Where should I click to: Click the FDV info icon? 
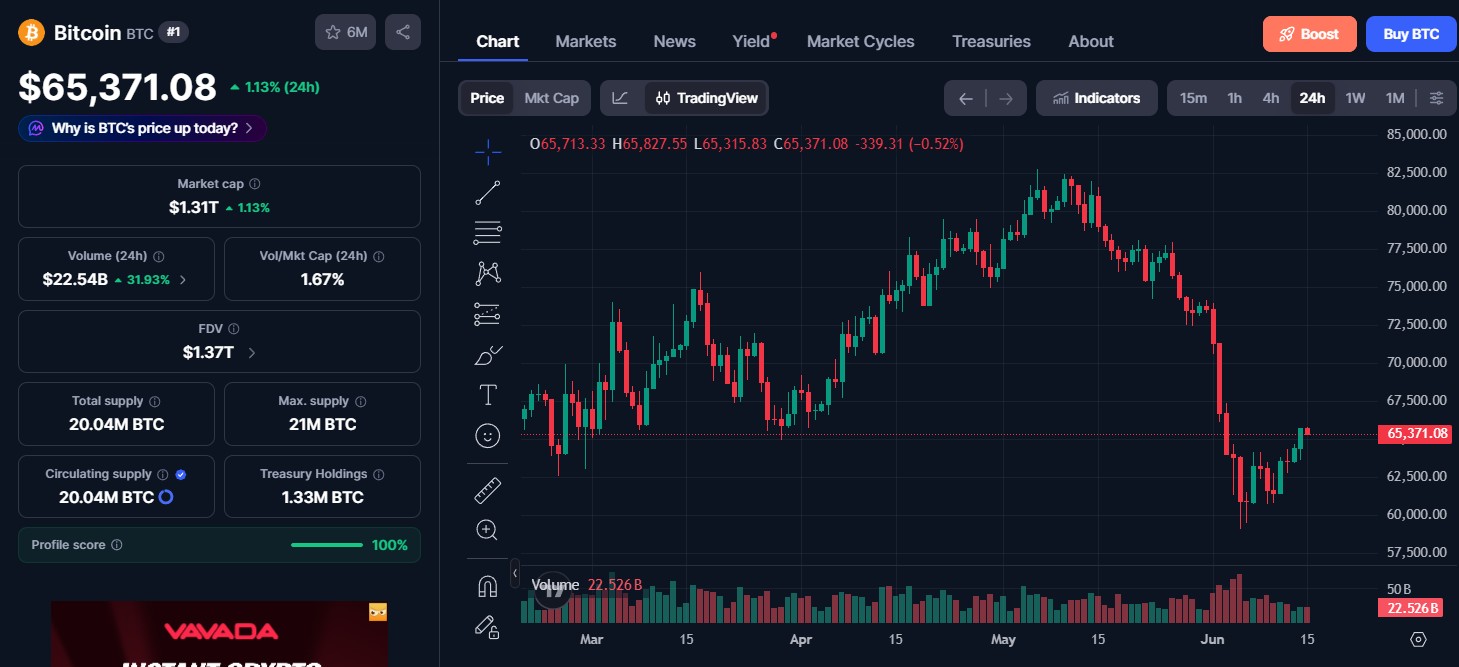coord(233,329)
